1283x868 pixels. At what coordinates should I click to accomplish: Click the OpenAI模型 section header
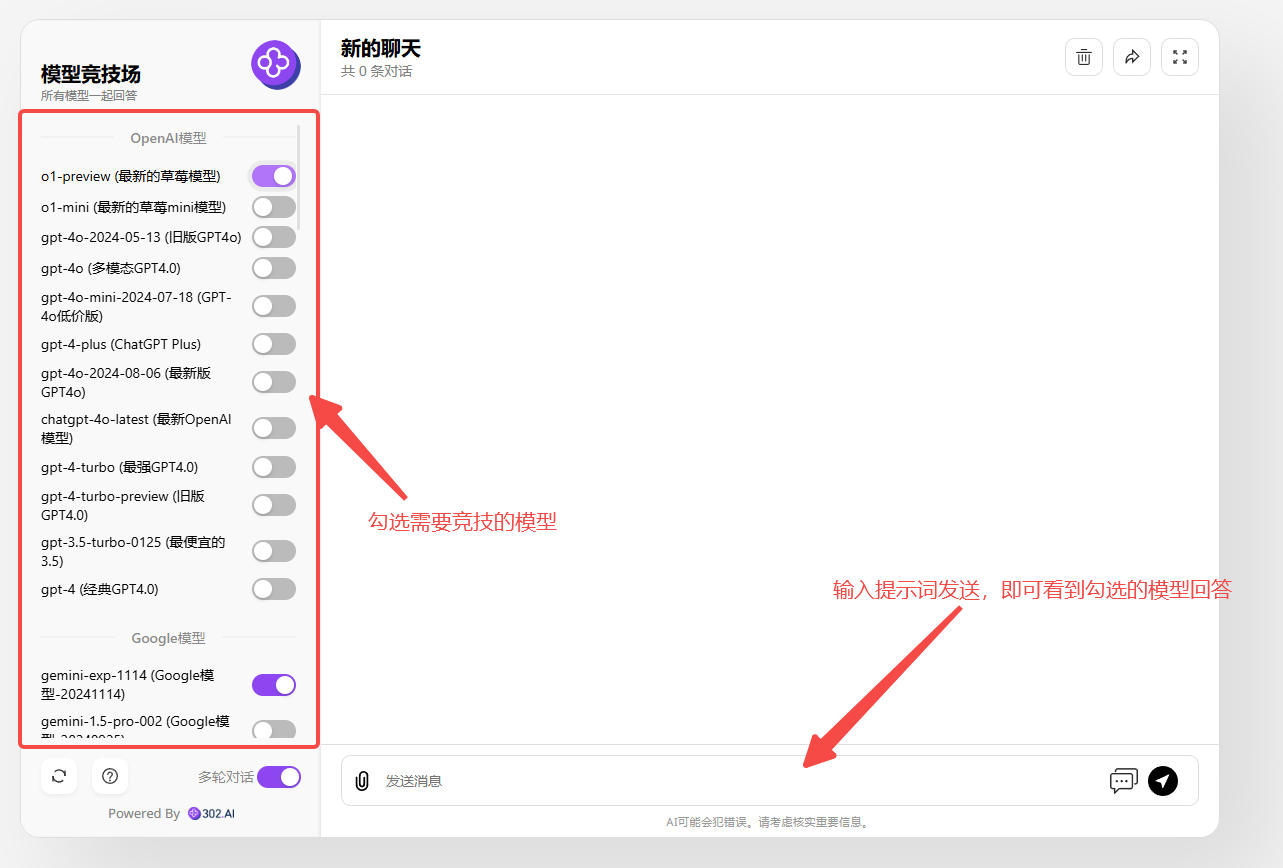coord(168,138)
